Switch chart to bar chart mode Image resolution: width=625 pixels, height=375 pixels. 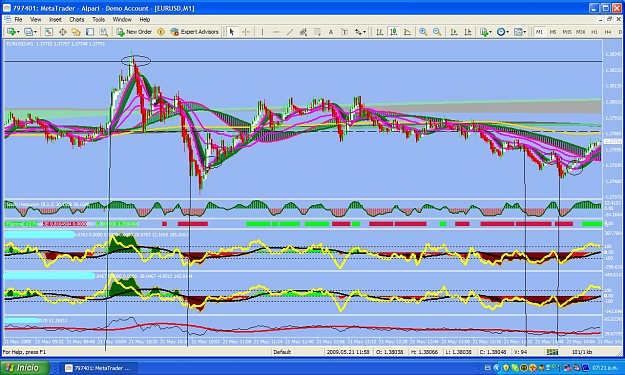point(379,32)
